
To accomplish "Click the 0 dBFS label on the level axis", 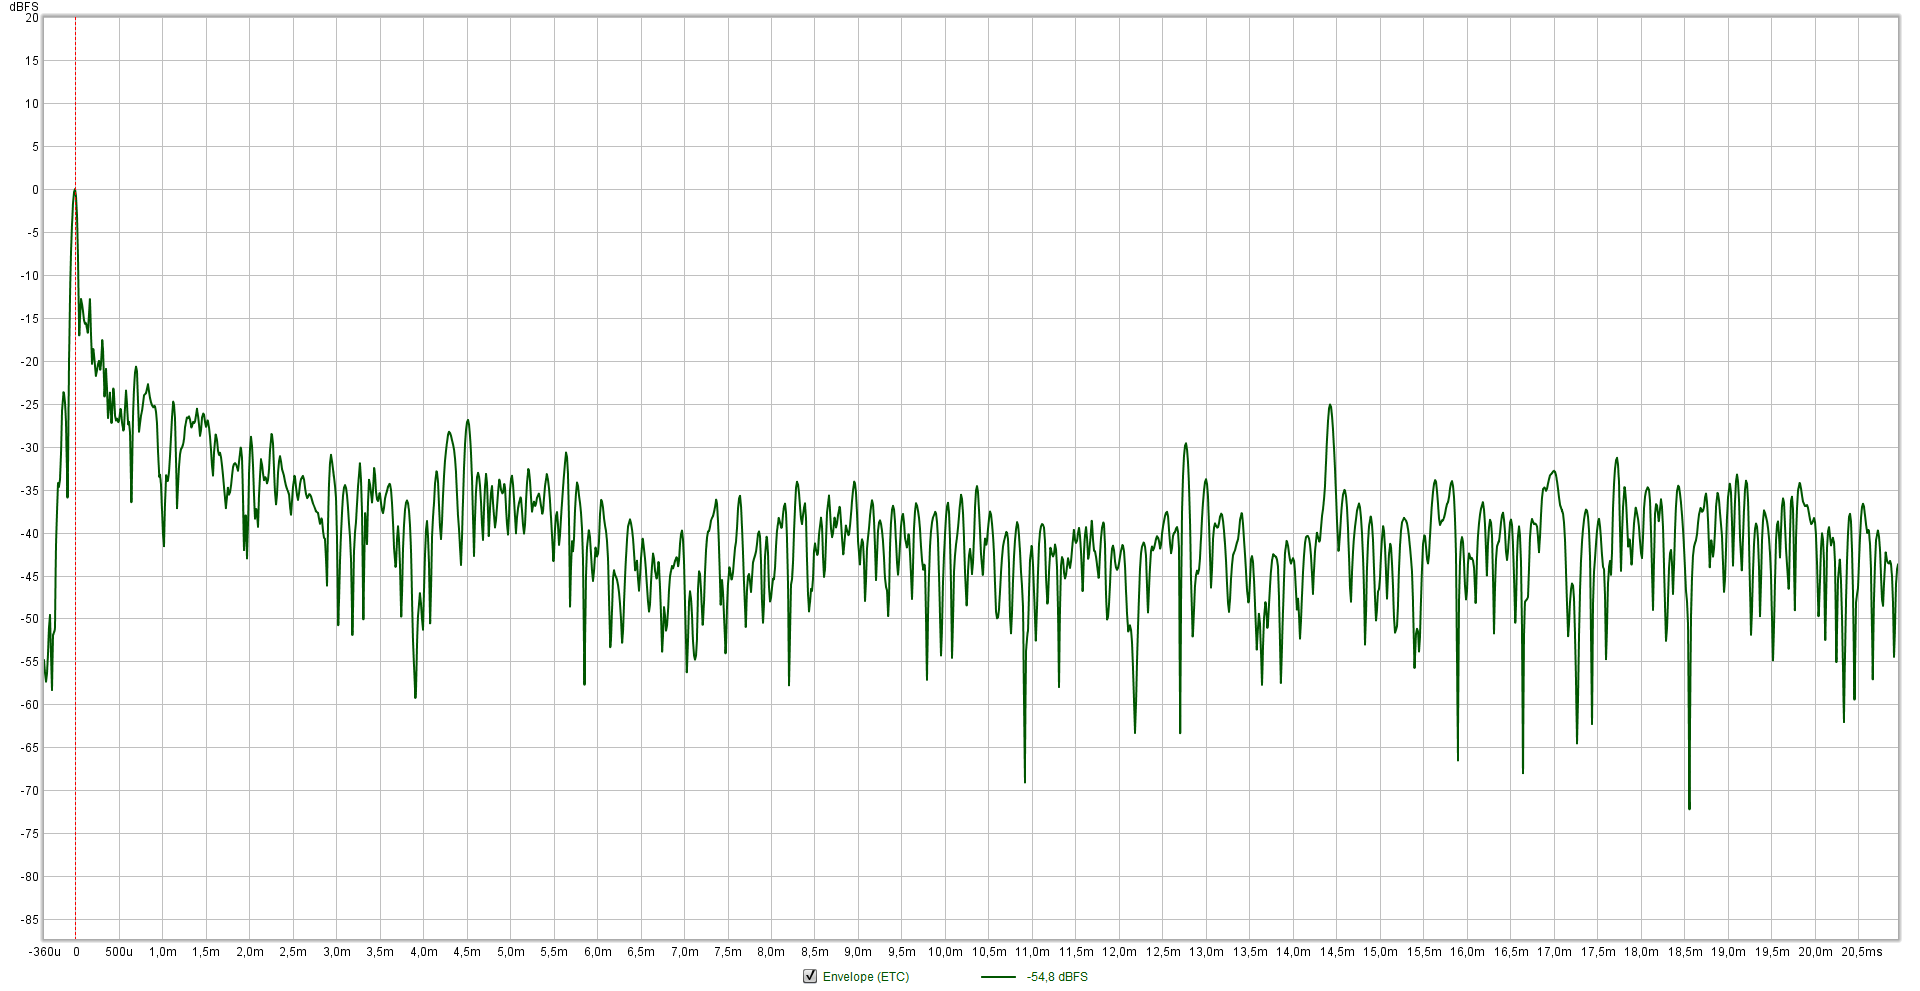I will coord(35,190).
